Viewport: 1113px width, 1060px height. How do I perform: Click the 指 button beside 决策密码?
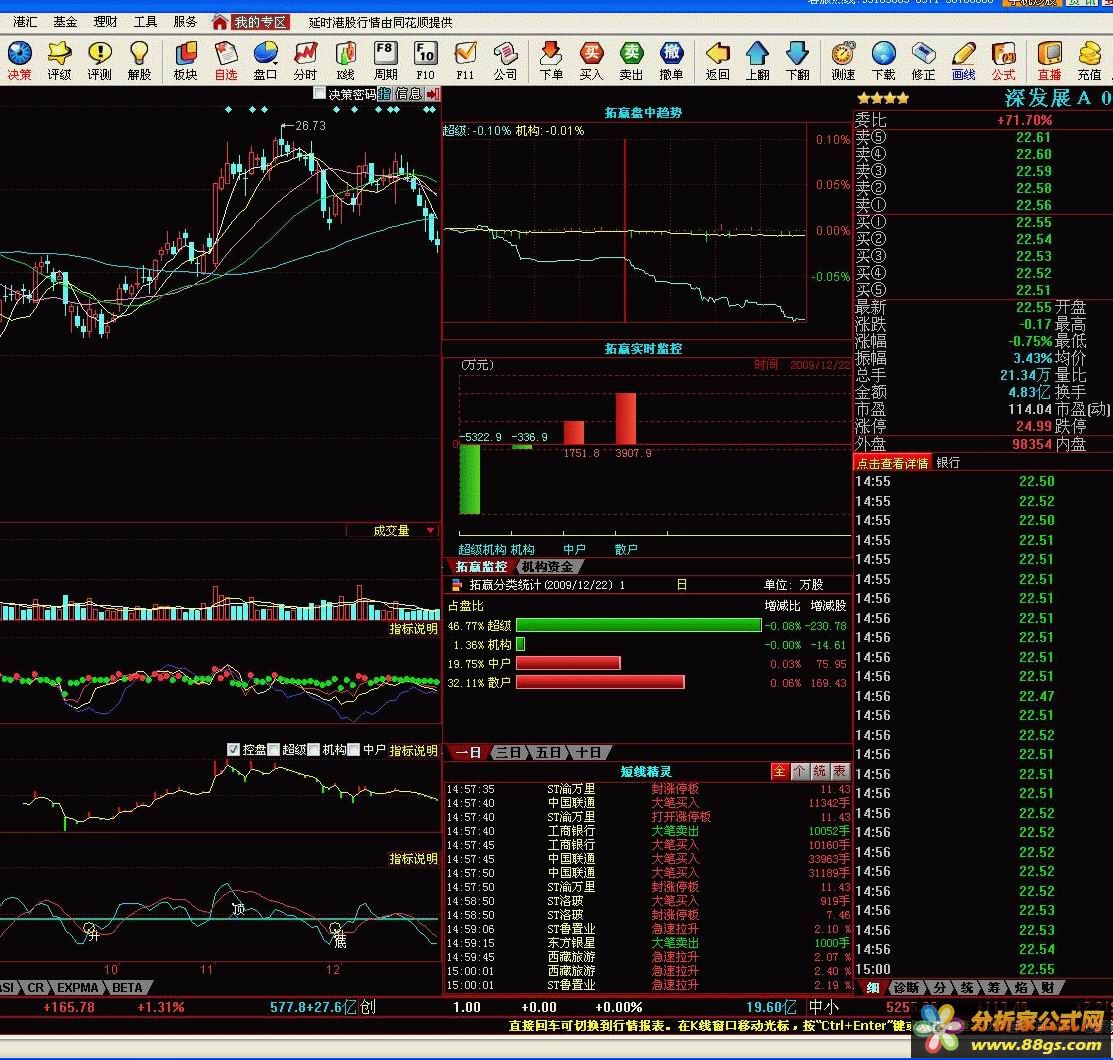(x=384, y=93)
